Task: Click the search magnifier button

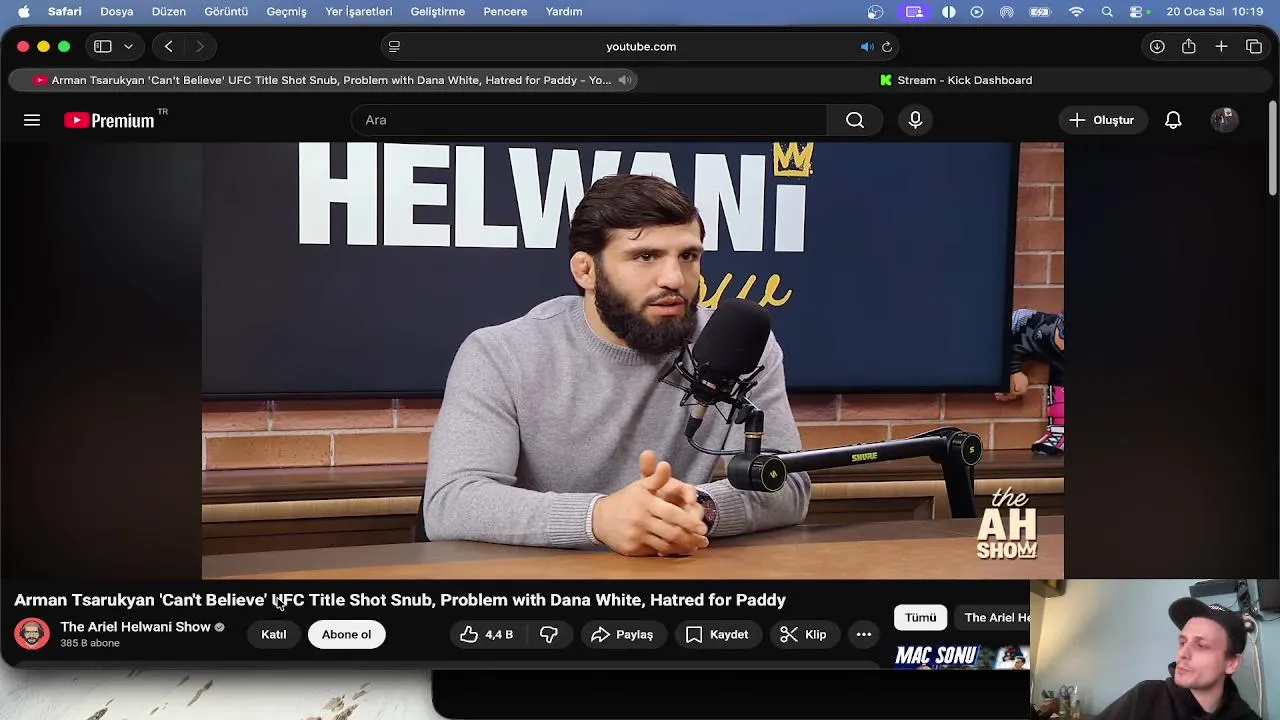Action: pyautogui.click(x=855, y=120)
